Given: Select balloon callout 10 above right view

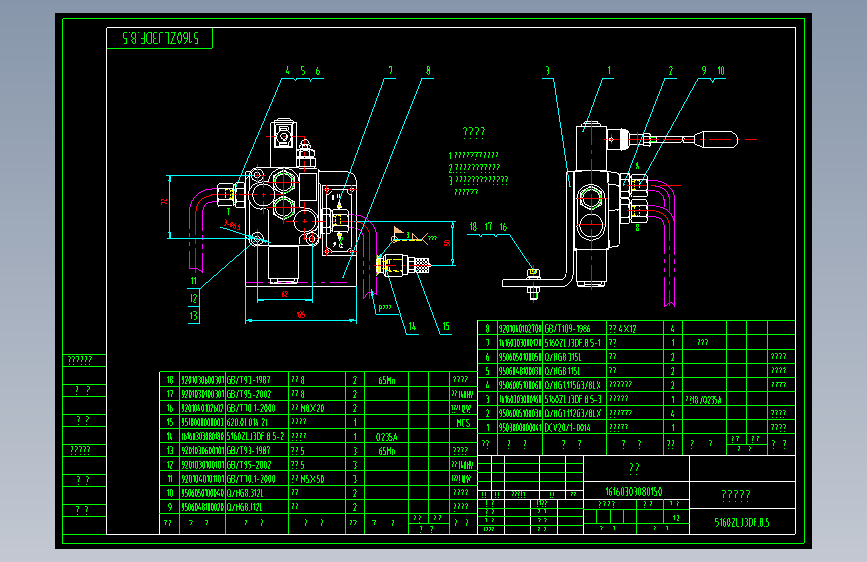Looking at the screenshot, I should pos(720,70).
